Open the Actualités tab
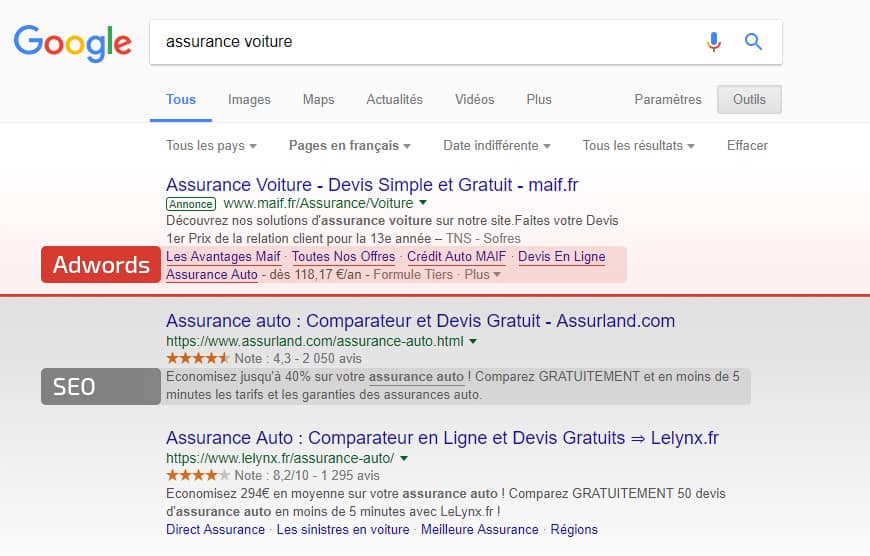The image size is (870, 556). point(394,100)
